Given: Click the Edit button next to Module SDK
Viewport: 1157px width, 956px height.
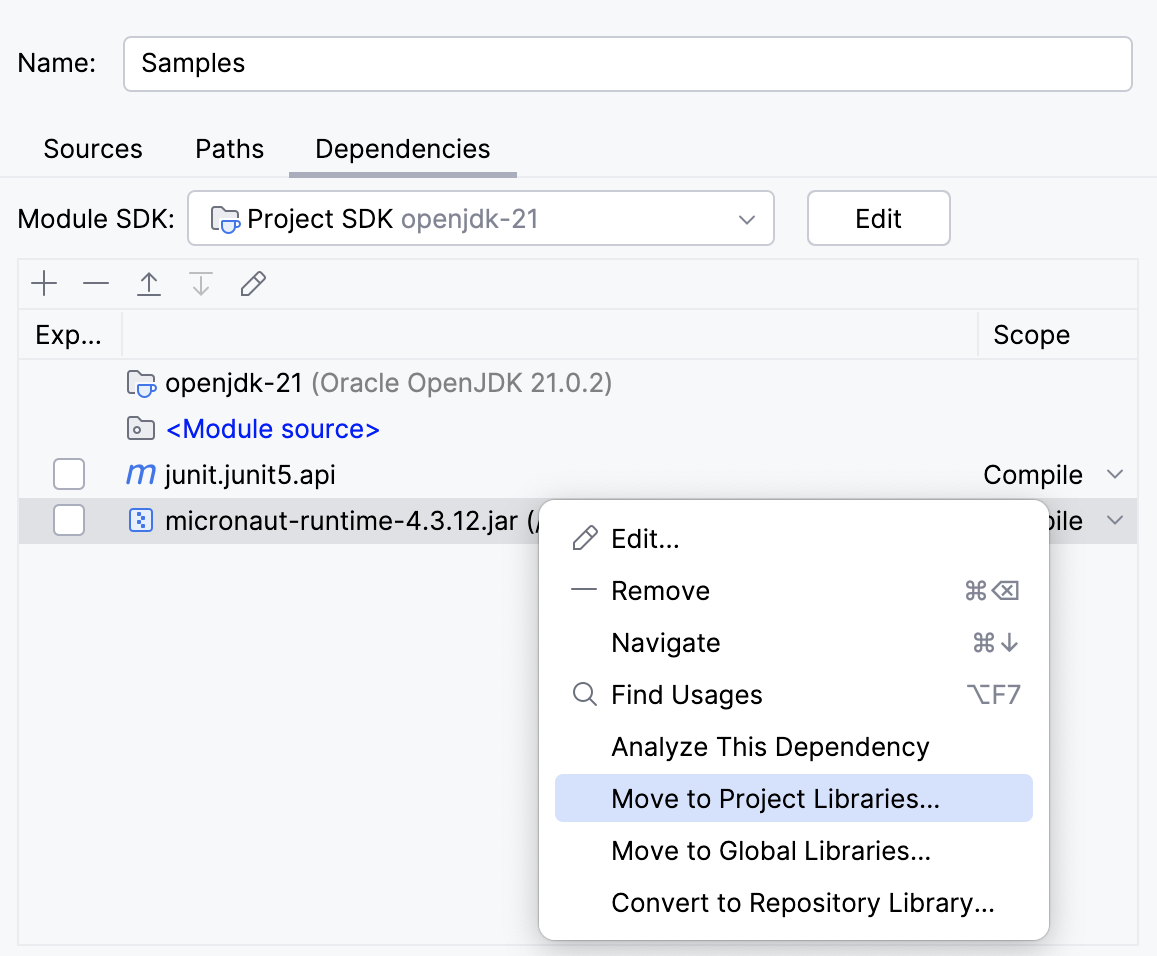Looking at the screenshot, I should (x=878, y=218).
